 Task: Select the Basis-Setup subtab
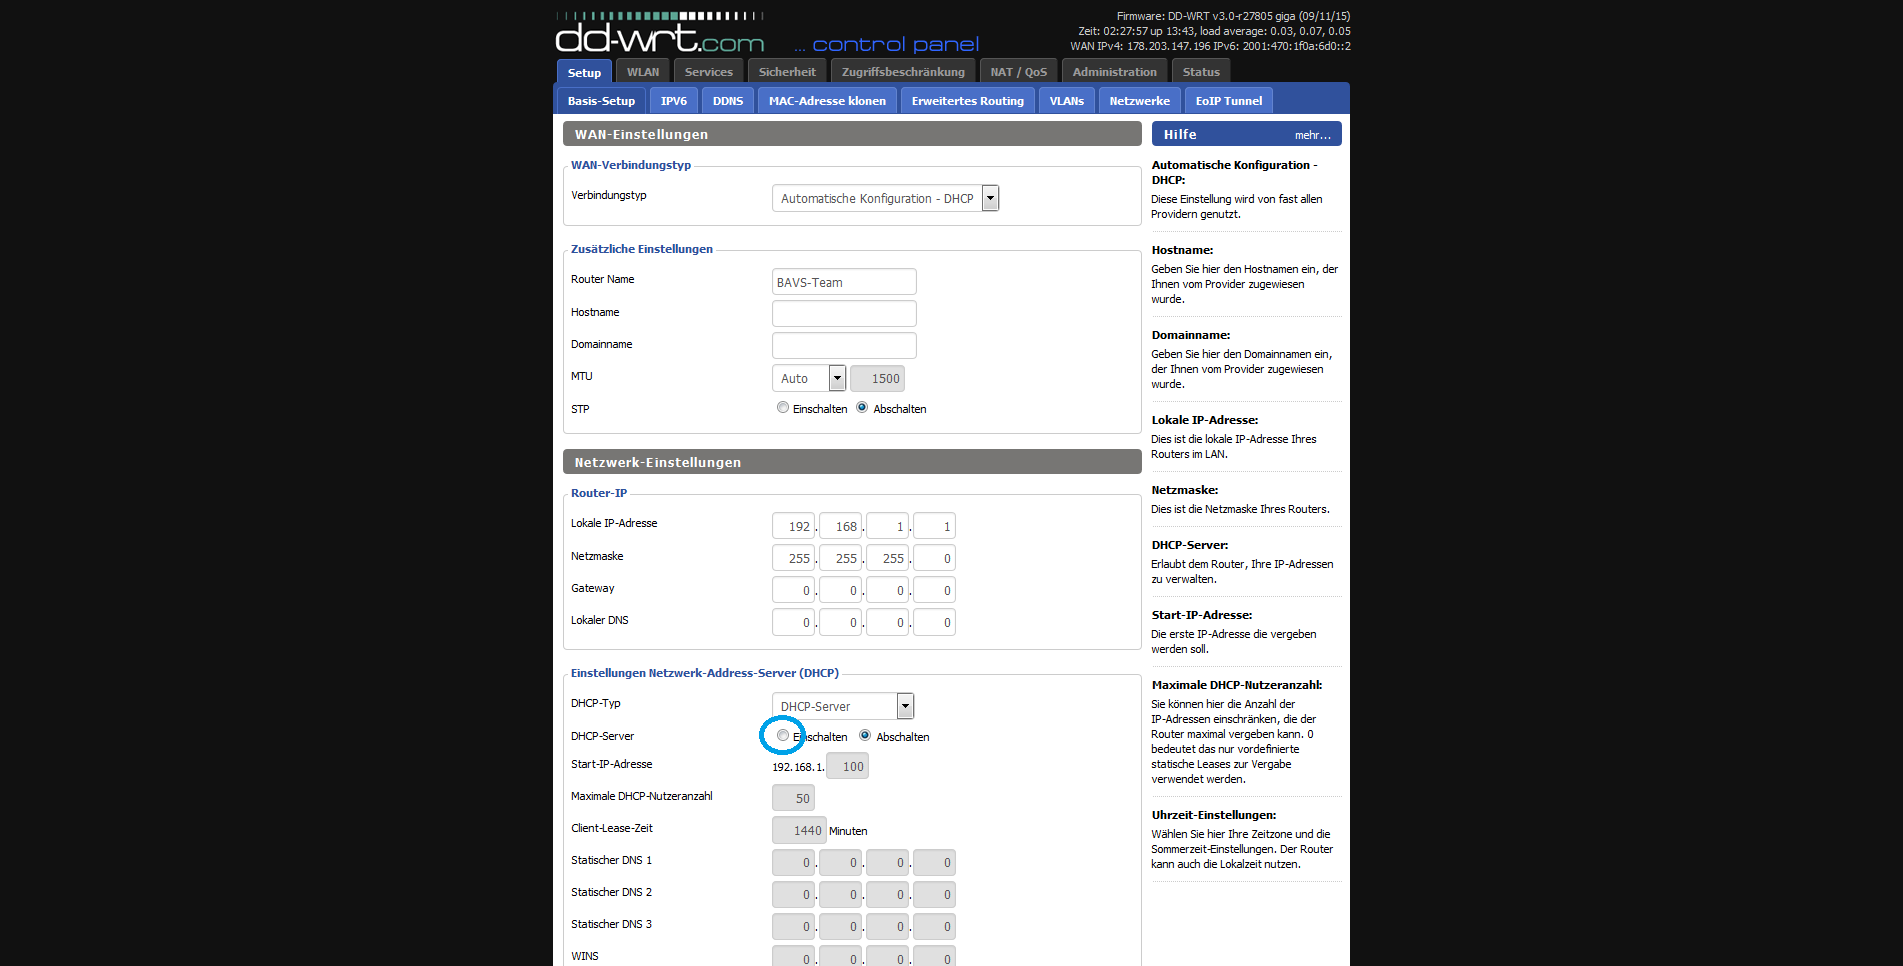[601, 101]
